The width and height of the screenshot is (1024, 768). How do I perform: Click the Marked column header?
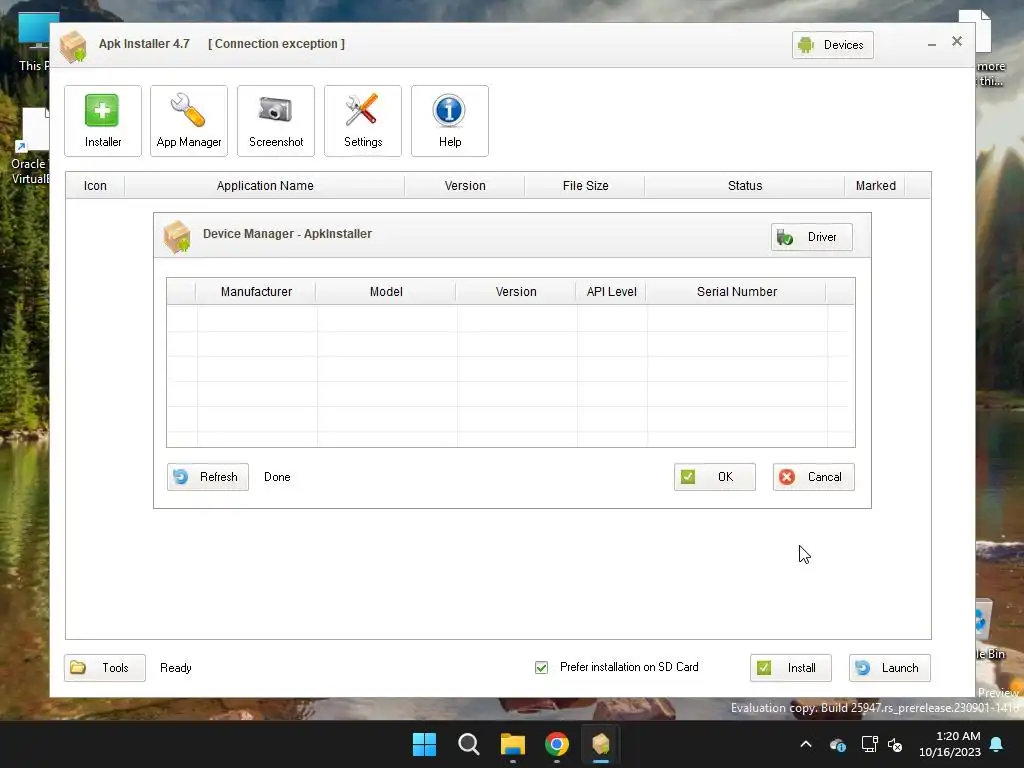click(875, 185)
